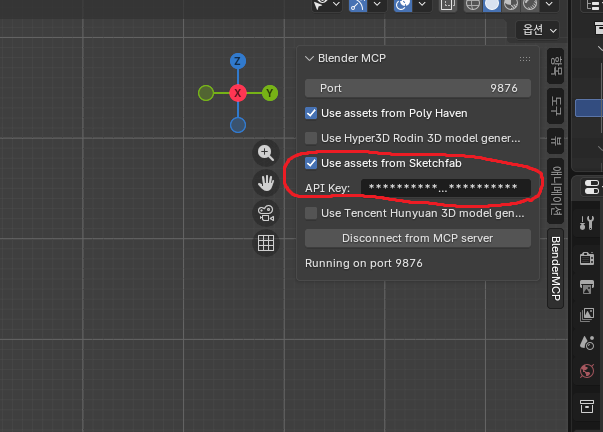This screenshot has height=432, width=603.
Task: Switch to solid viewport shading
Action: pyautogui.click(x=491, y=4)
